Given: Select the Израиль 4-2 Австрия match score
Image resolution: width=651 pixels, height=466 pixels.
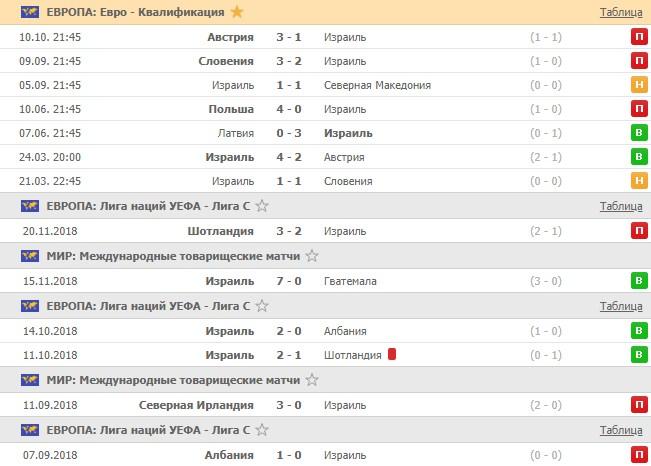Looking at the screenshot, I should (x=291, y=157).
